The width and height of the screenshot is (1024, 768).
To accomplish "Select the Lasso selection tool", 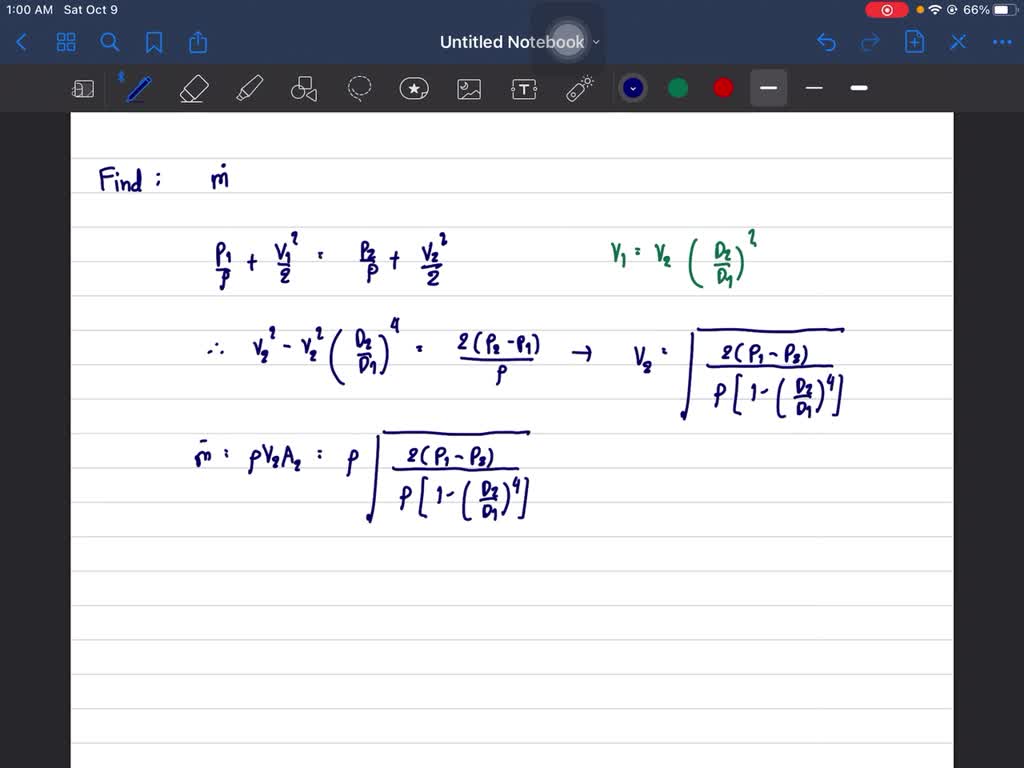I will 359,89.
